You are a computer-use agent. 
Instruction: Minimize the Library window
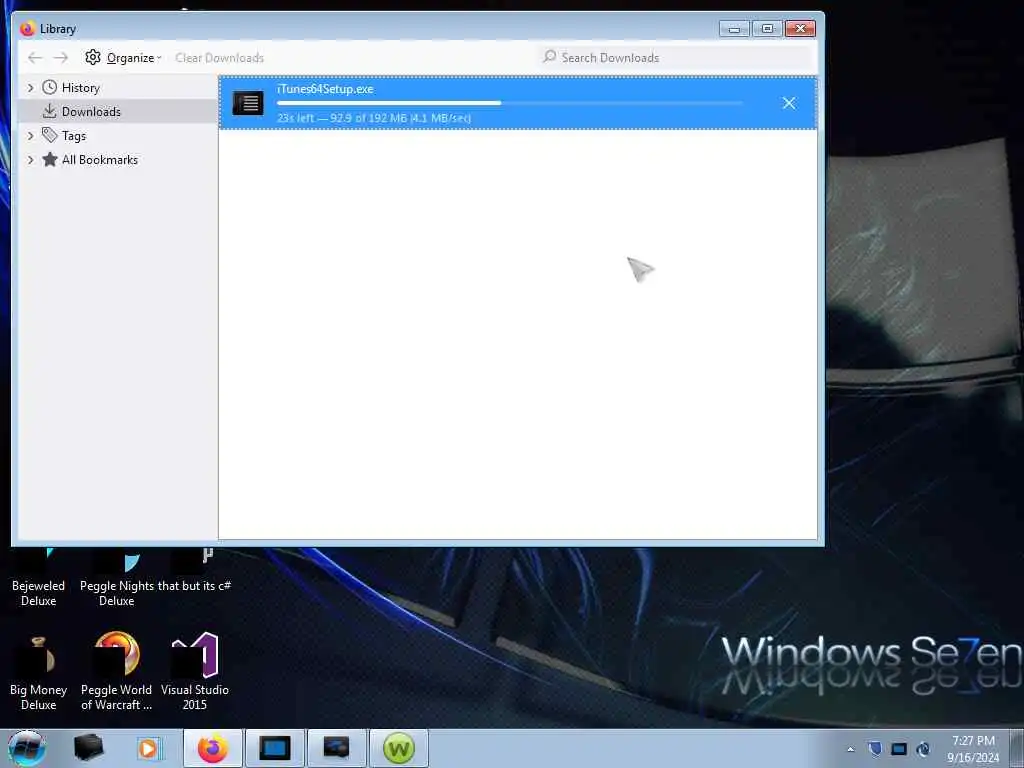[x=734, y=29]
